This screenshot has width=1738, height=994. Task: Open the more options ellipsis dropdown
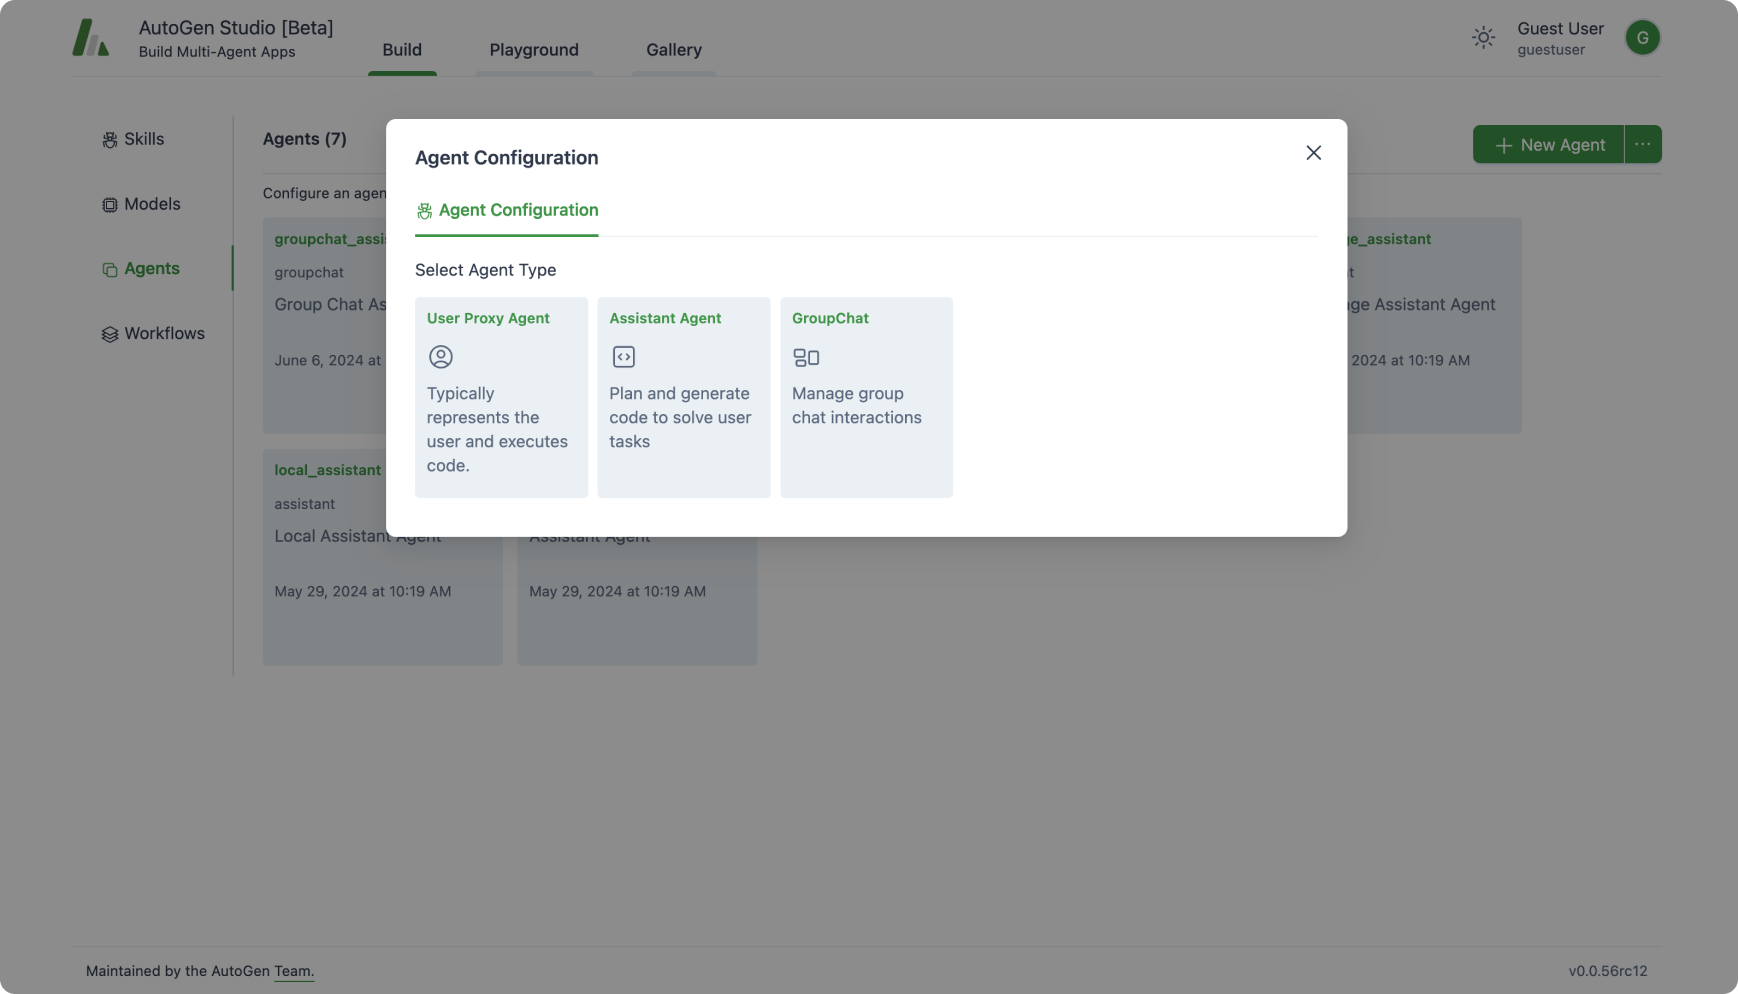pyautogui.click(x=1643, y=144)
